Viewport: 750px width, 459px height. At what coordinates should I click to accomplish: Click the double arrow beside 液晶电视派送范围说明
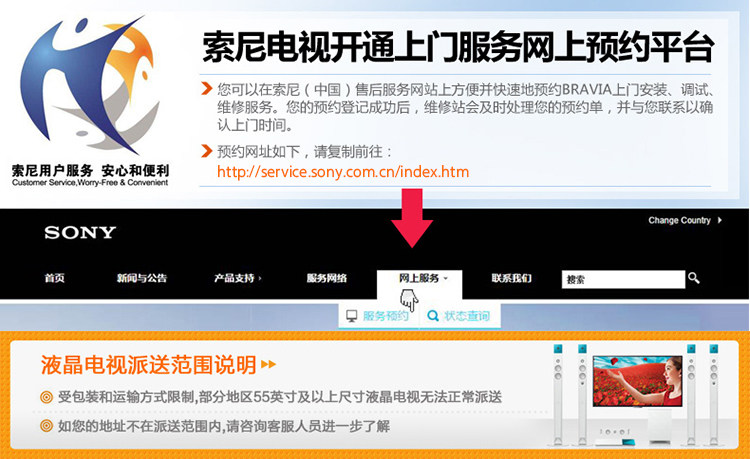pos(269,365)
